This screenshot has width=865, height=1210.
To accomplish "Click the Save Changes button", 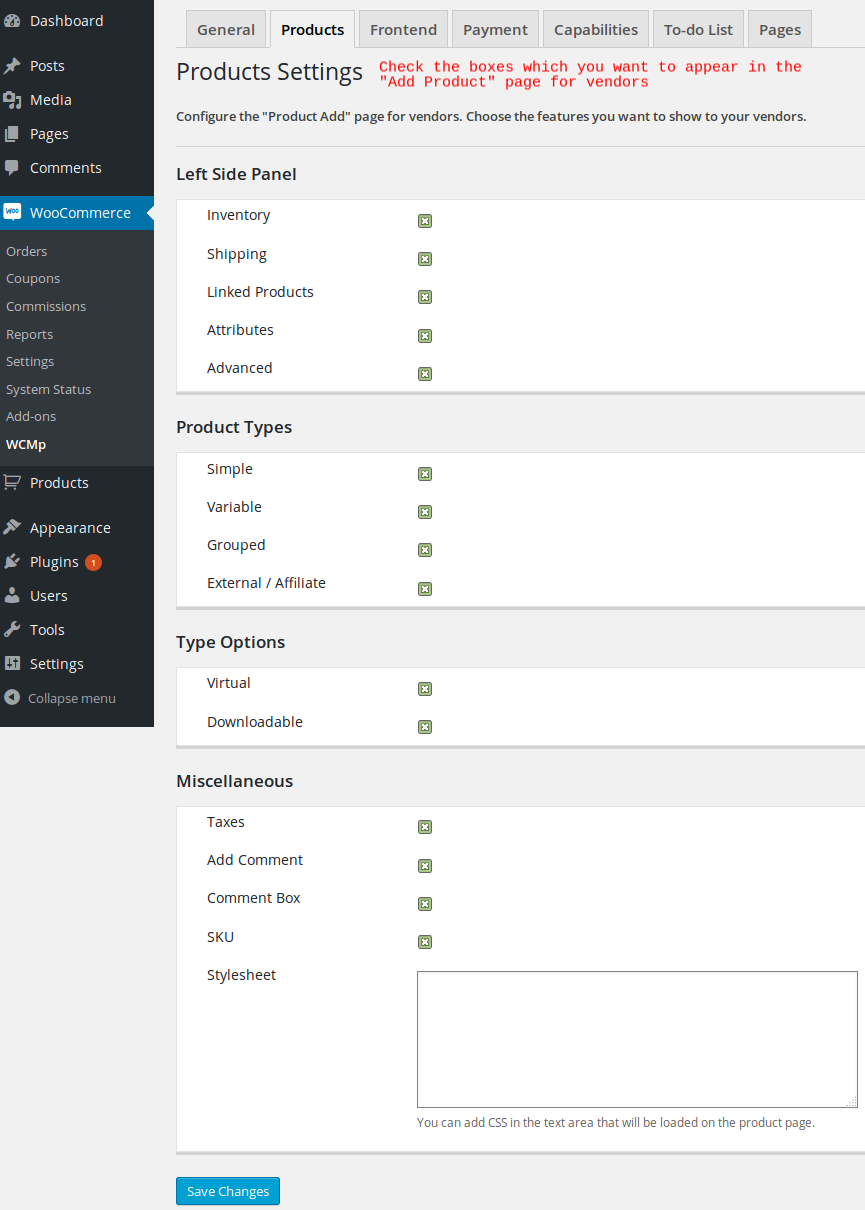I will pyautogui.click(x=228, y=1191).
